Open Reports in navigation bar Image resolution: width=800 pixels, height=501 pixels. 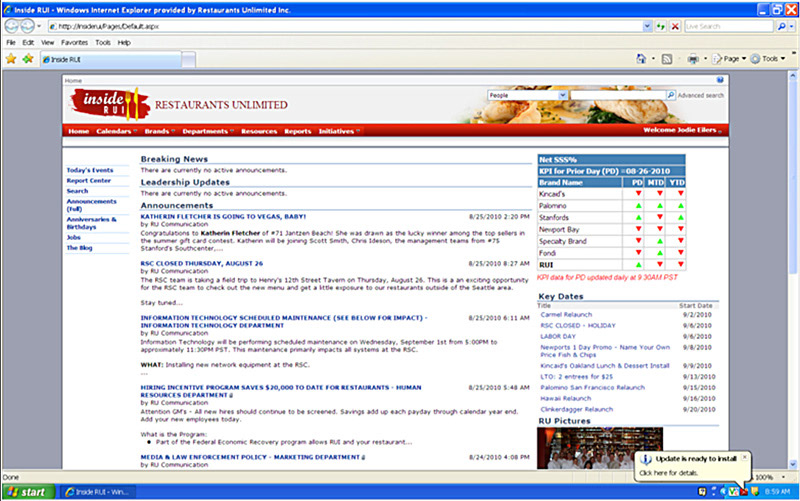coord(298,131)
